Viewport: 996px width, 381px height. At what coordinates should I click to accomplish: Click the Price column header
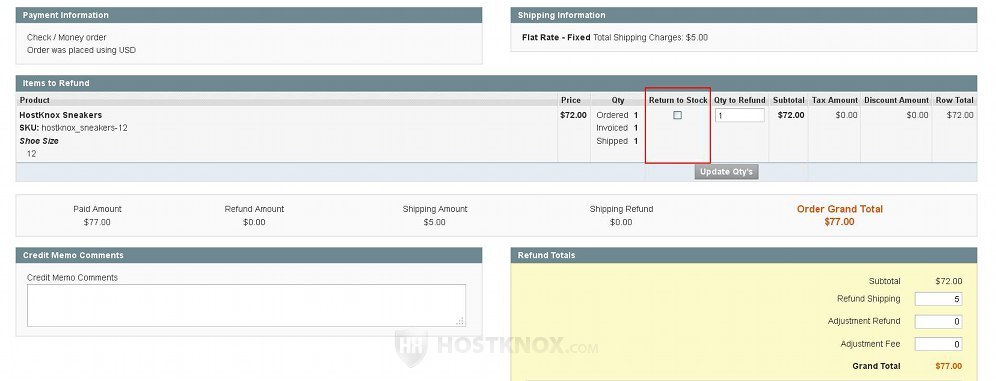[x=570, y=100]
